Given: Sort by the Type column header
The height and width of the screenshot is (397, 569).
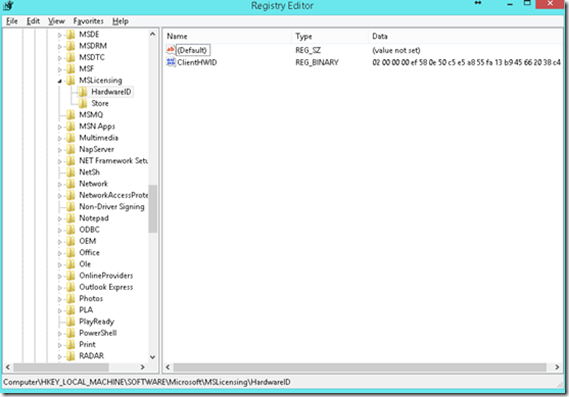Looking at the screenshot, I should [x=329, y=36].
